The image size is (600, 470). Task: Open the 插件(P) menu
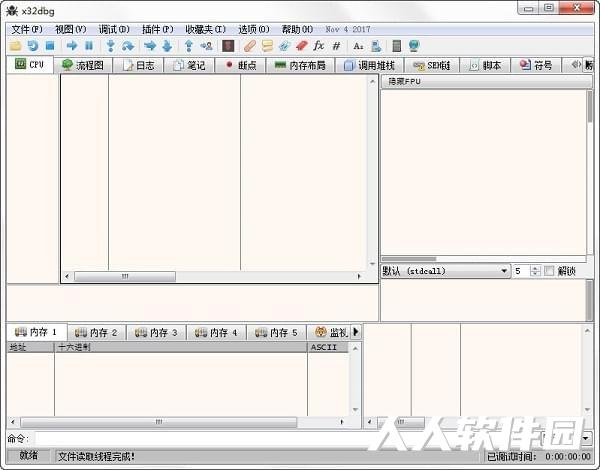157,29
